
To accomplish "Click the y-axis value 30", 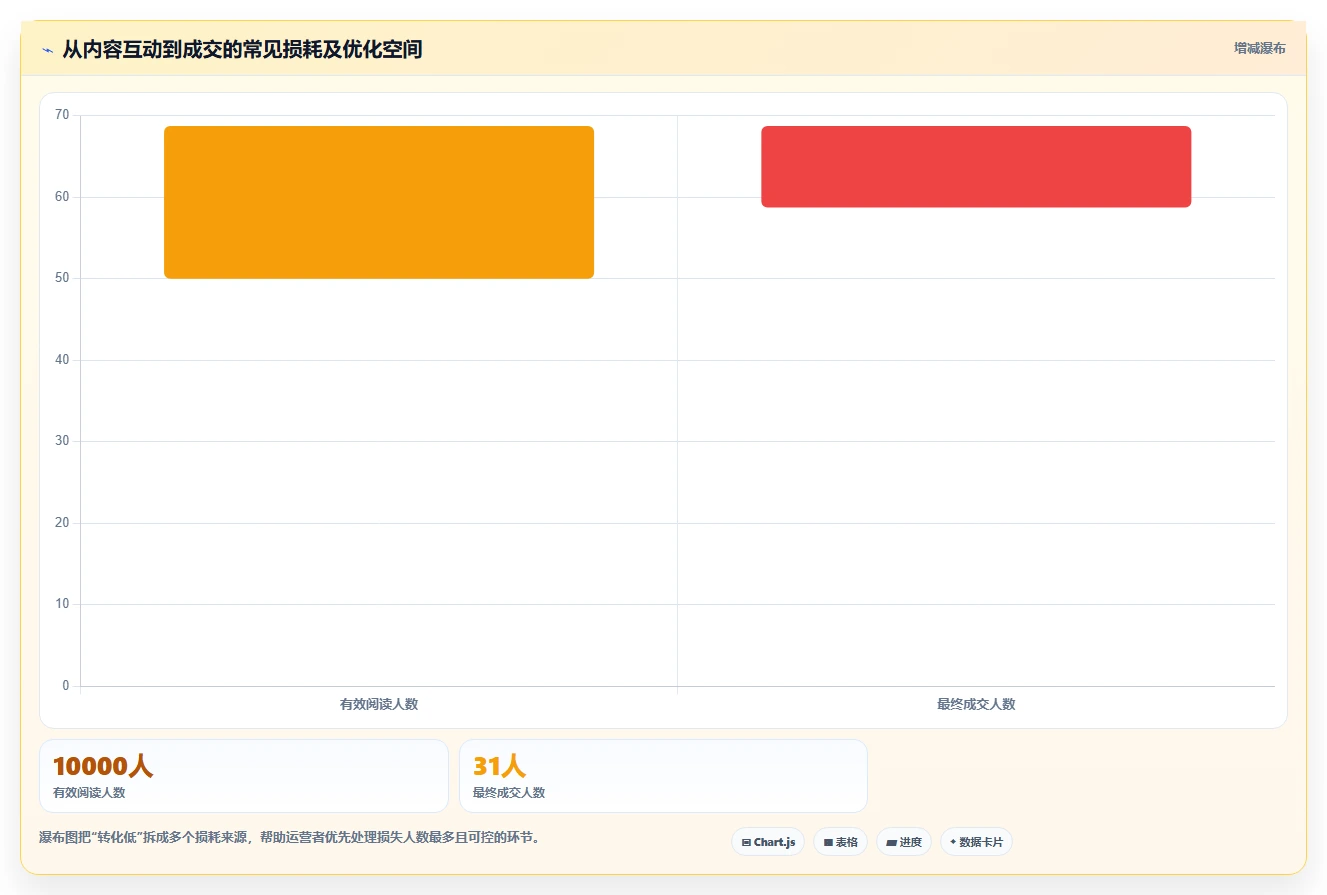I will pyautogui.click(x=62, y=441).
